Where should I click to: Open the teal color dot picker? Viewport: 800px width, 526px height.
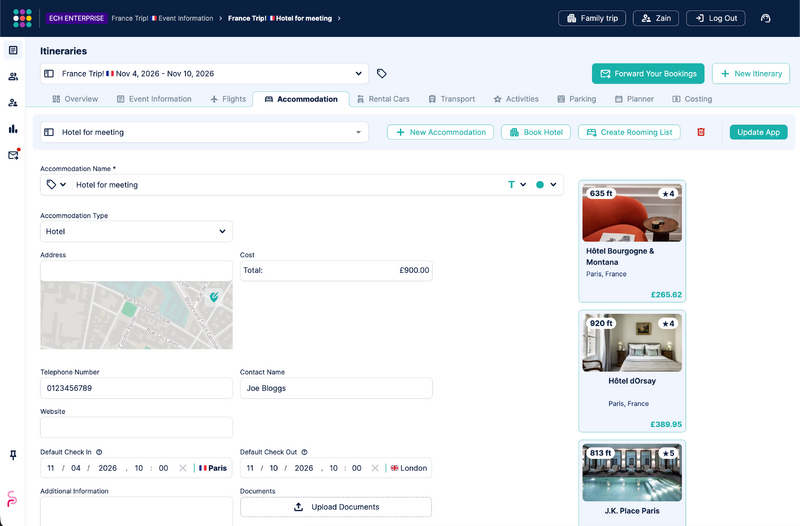pos(546,185)
